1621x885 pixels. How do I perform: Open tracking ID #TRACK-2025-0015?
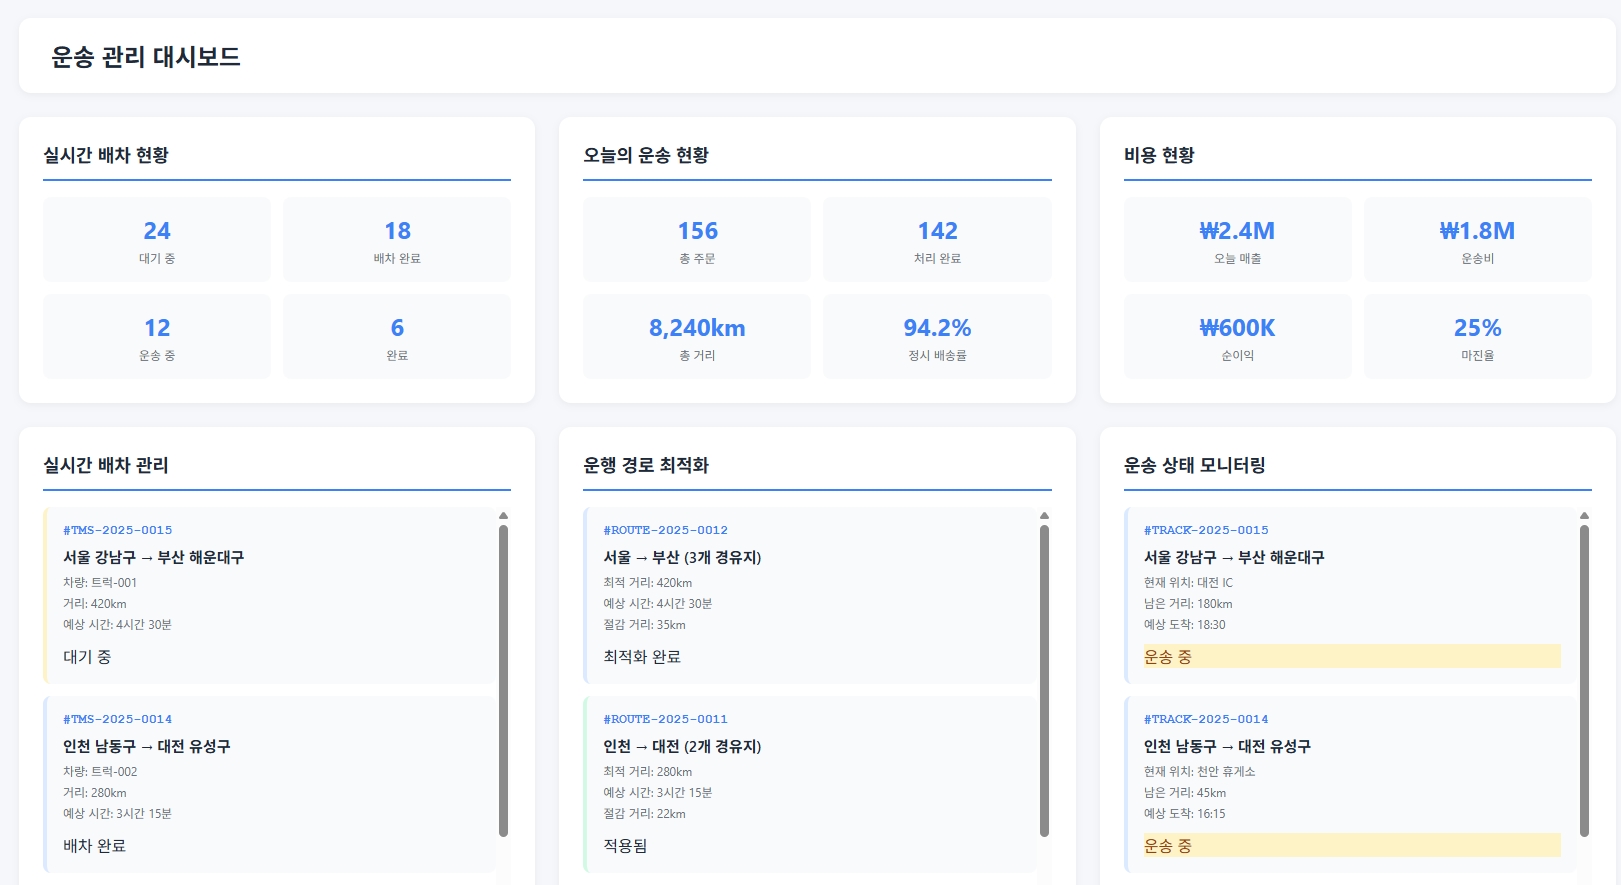coord(1206,530)
